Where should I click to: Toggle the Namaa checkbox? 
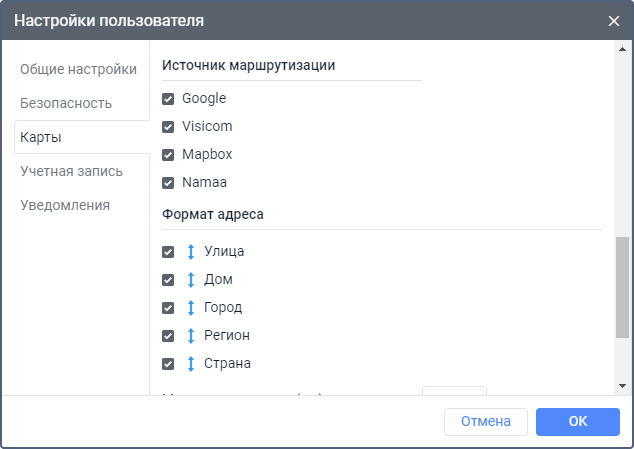point(168,183)
